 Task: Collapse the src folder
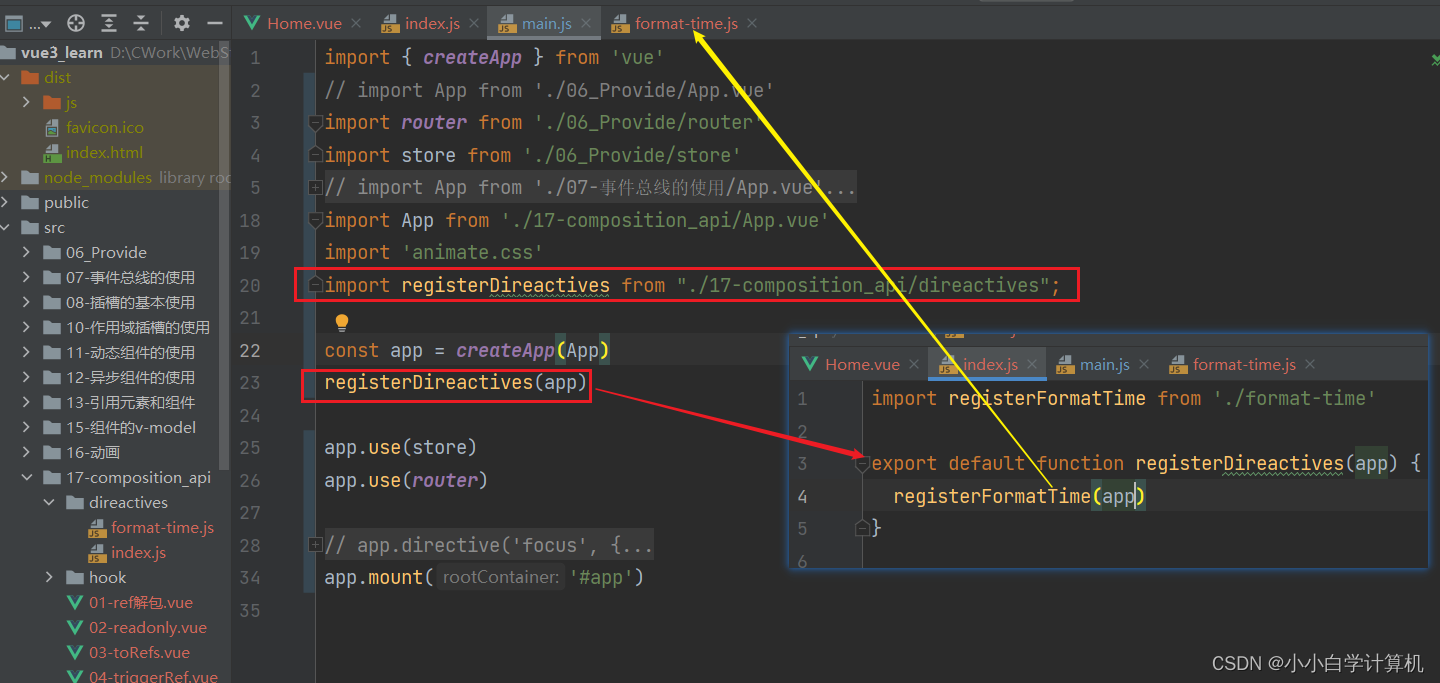click(x=7, y=228)
